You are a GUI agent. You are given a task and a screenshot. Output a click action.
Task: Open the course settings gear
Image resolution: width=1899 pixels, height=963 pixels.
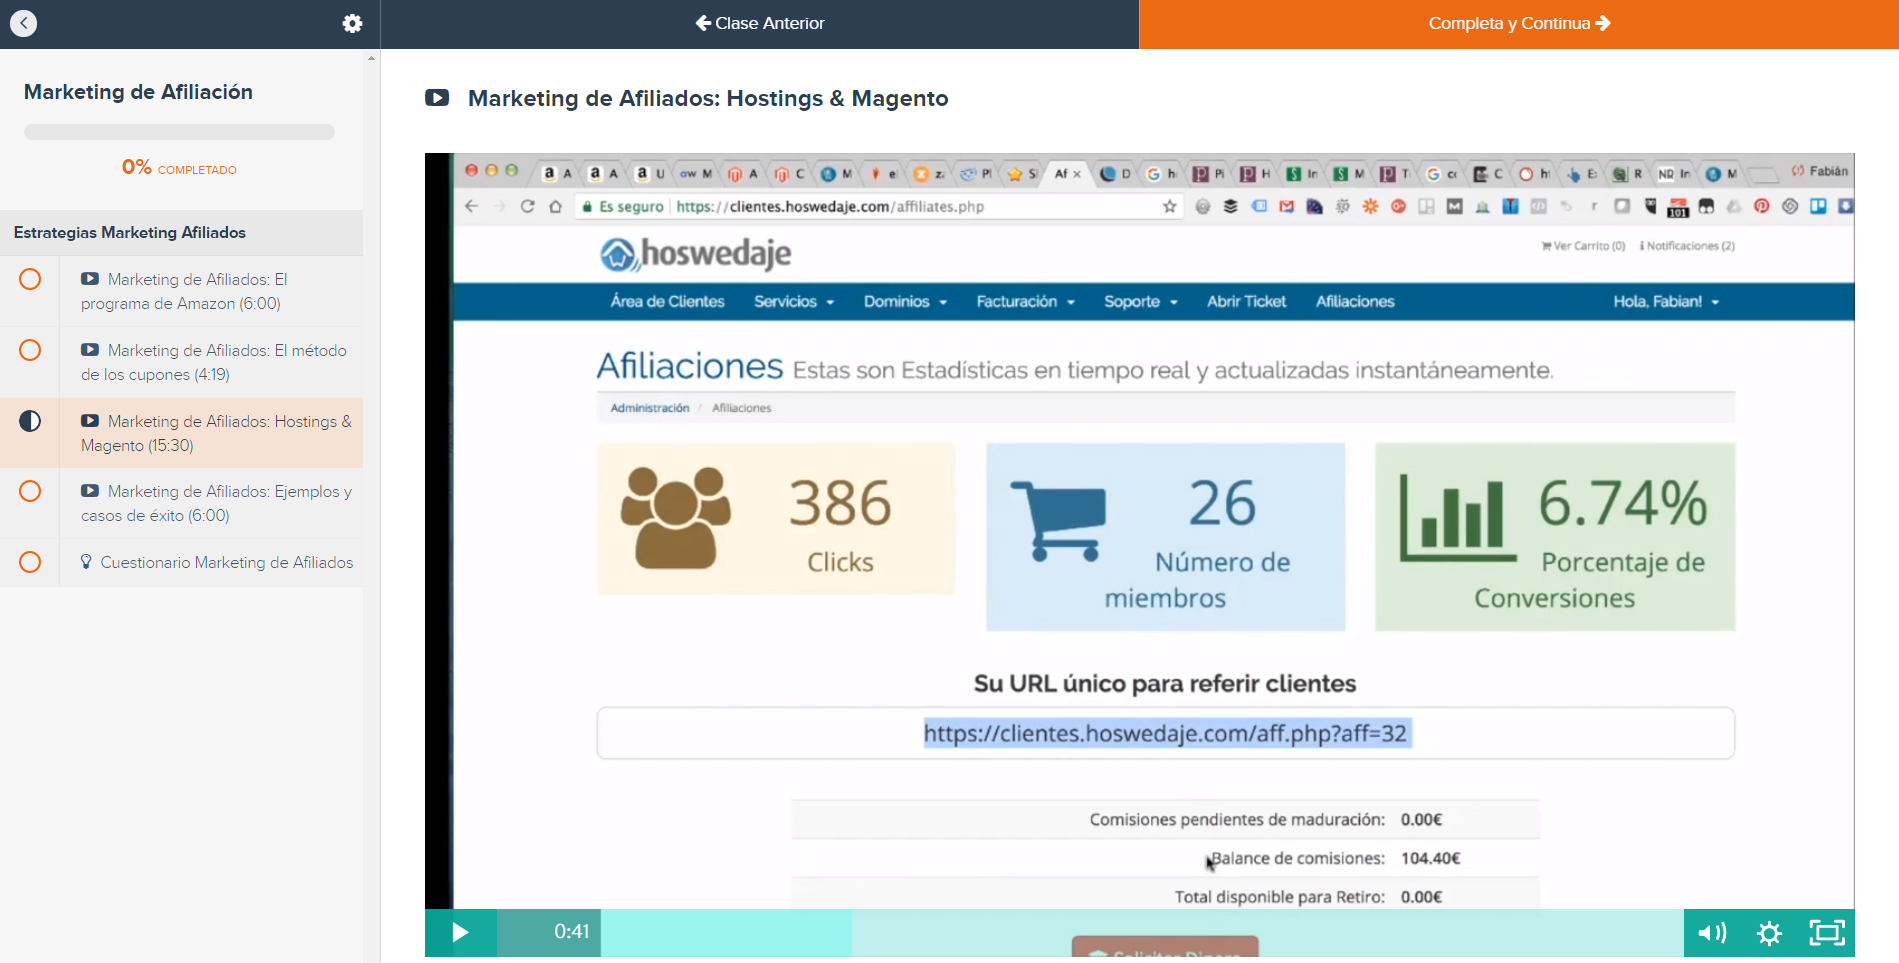coord(352,23)
